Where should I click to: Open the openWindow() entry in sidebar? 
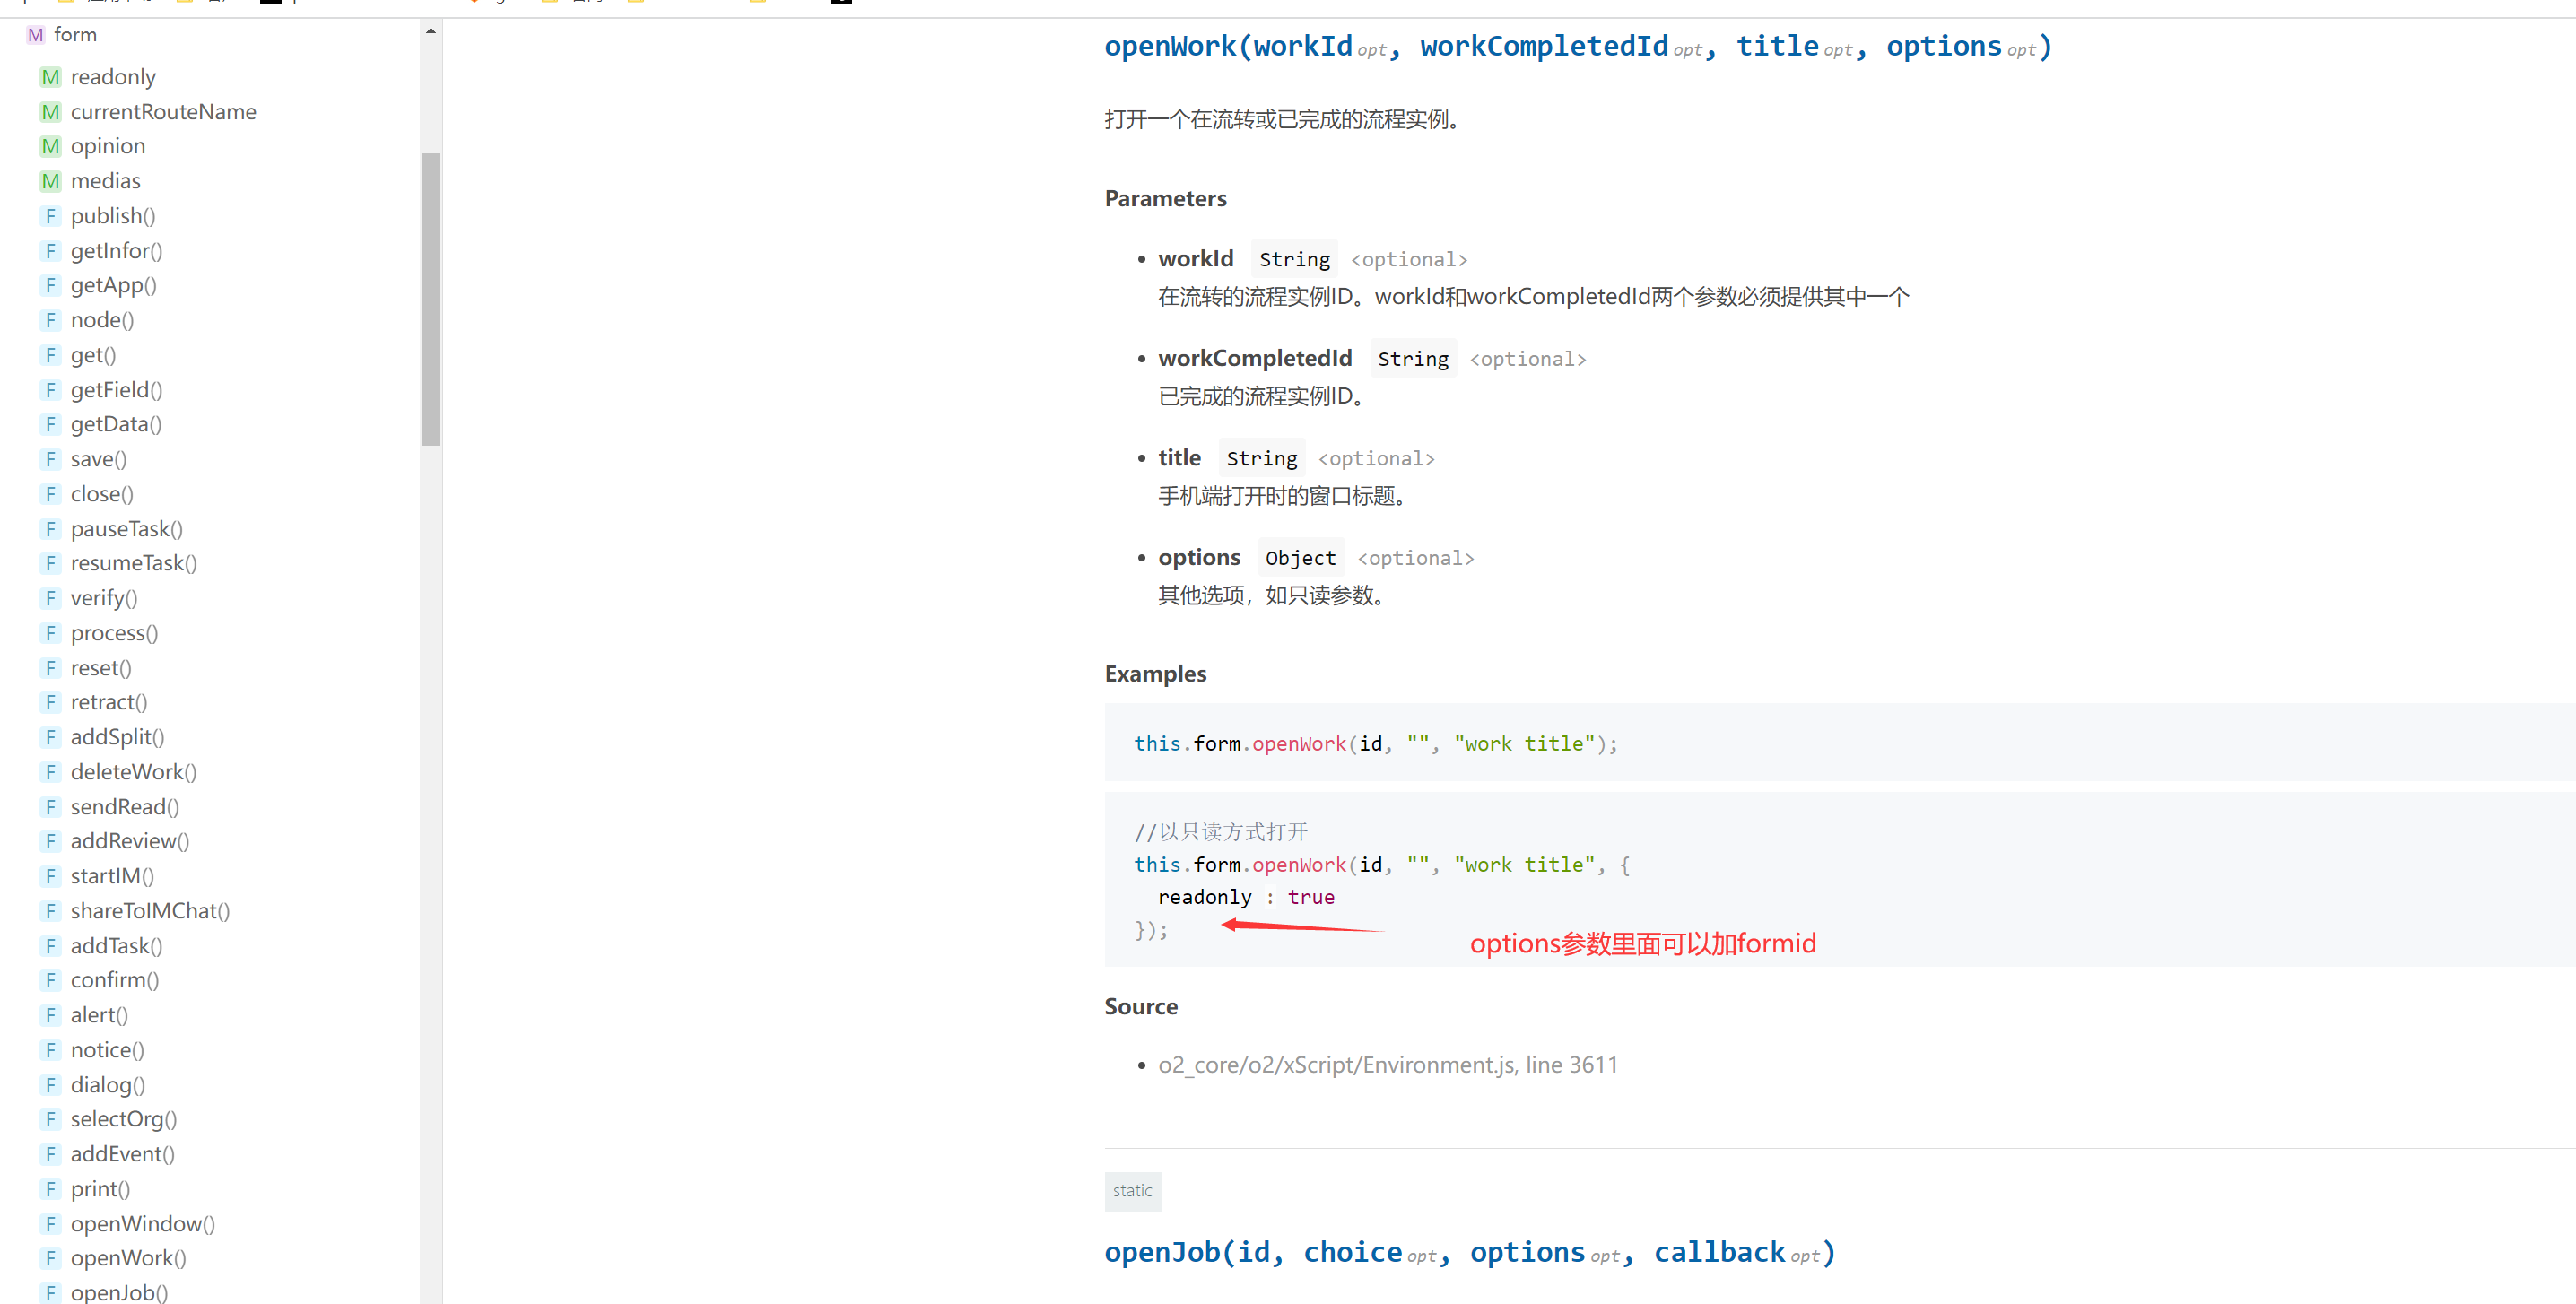click(x=142, y=1224)
